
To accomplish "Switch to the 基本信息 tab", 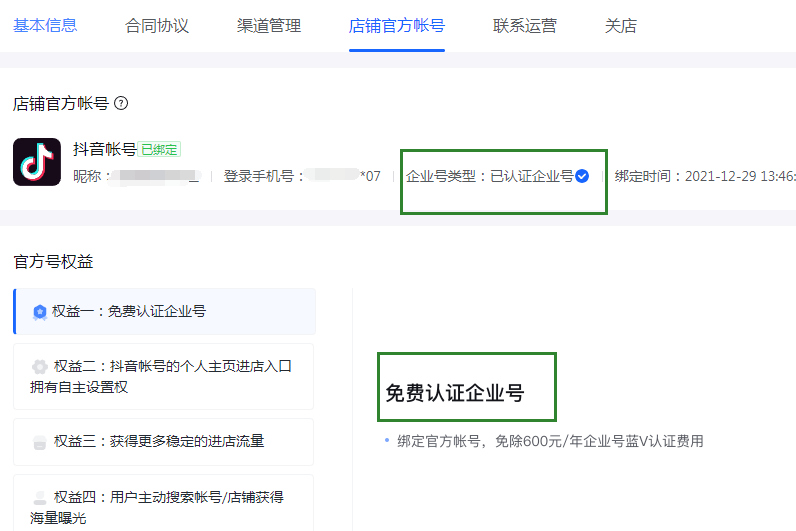I will click(45, 25).
